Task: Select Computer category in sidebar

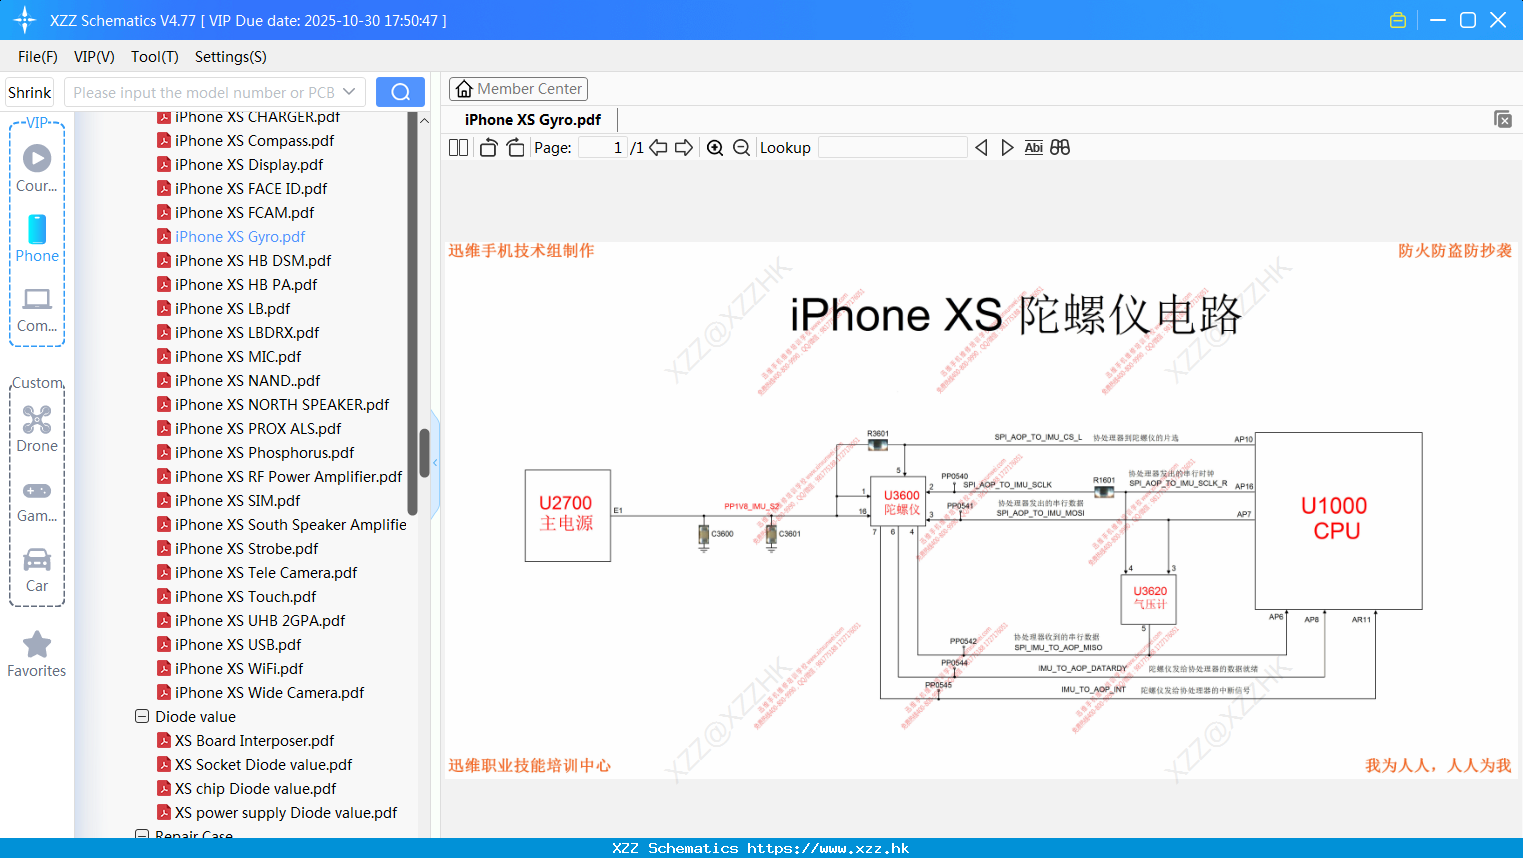Action: tap(37, 310)
